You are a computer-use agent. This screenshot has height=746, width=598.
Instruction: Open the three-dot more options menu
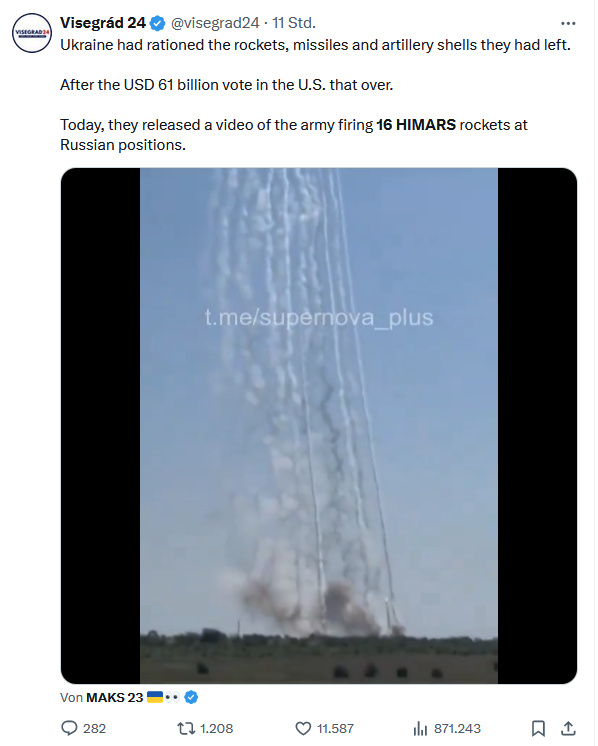coord(568,23)
